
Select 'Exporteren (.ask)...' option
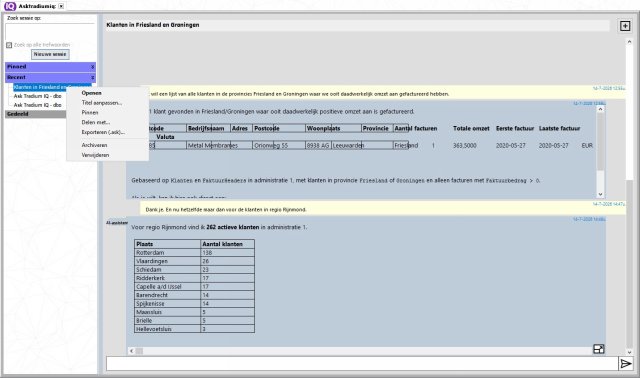point(103,132)
